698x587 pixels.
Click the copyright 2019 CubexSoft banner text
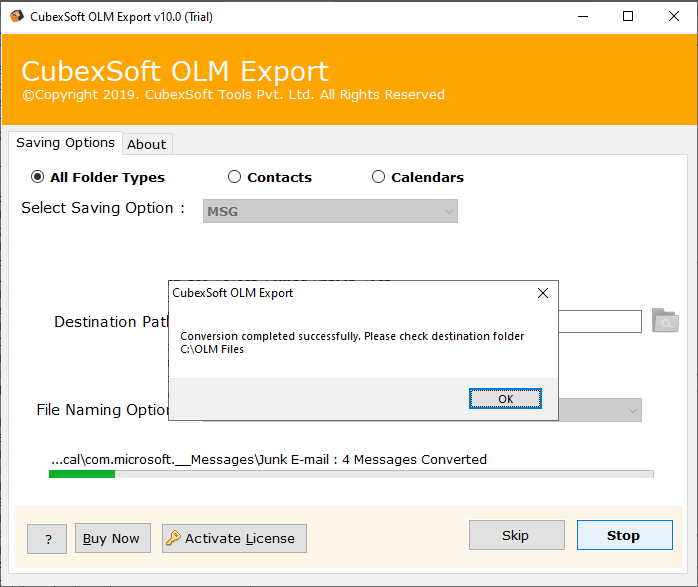click(x=234, y=95)
